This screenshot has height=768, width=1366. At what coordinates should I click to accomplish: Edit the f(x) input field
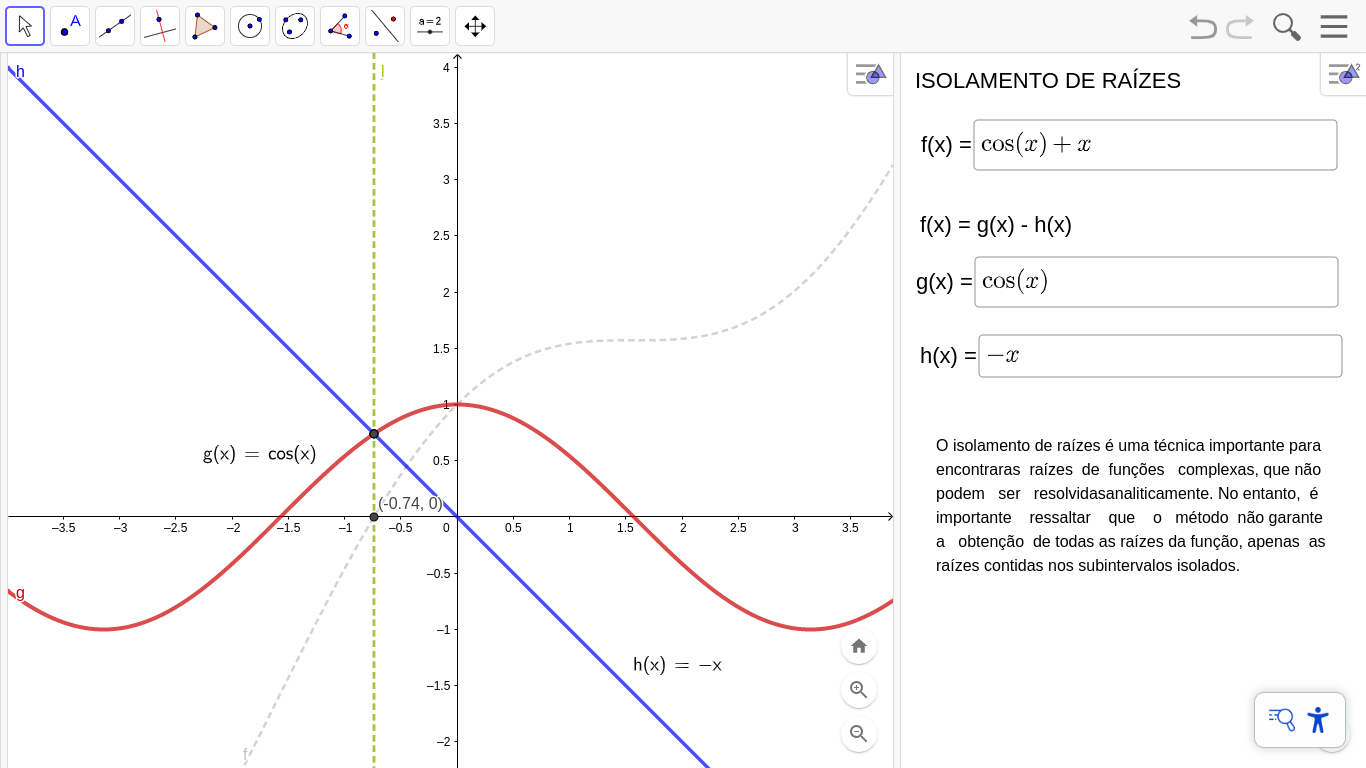pyautogui.click(x=1155, y=145)
